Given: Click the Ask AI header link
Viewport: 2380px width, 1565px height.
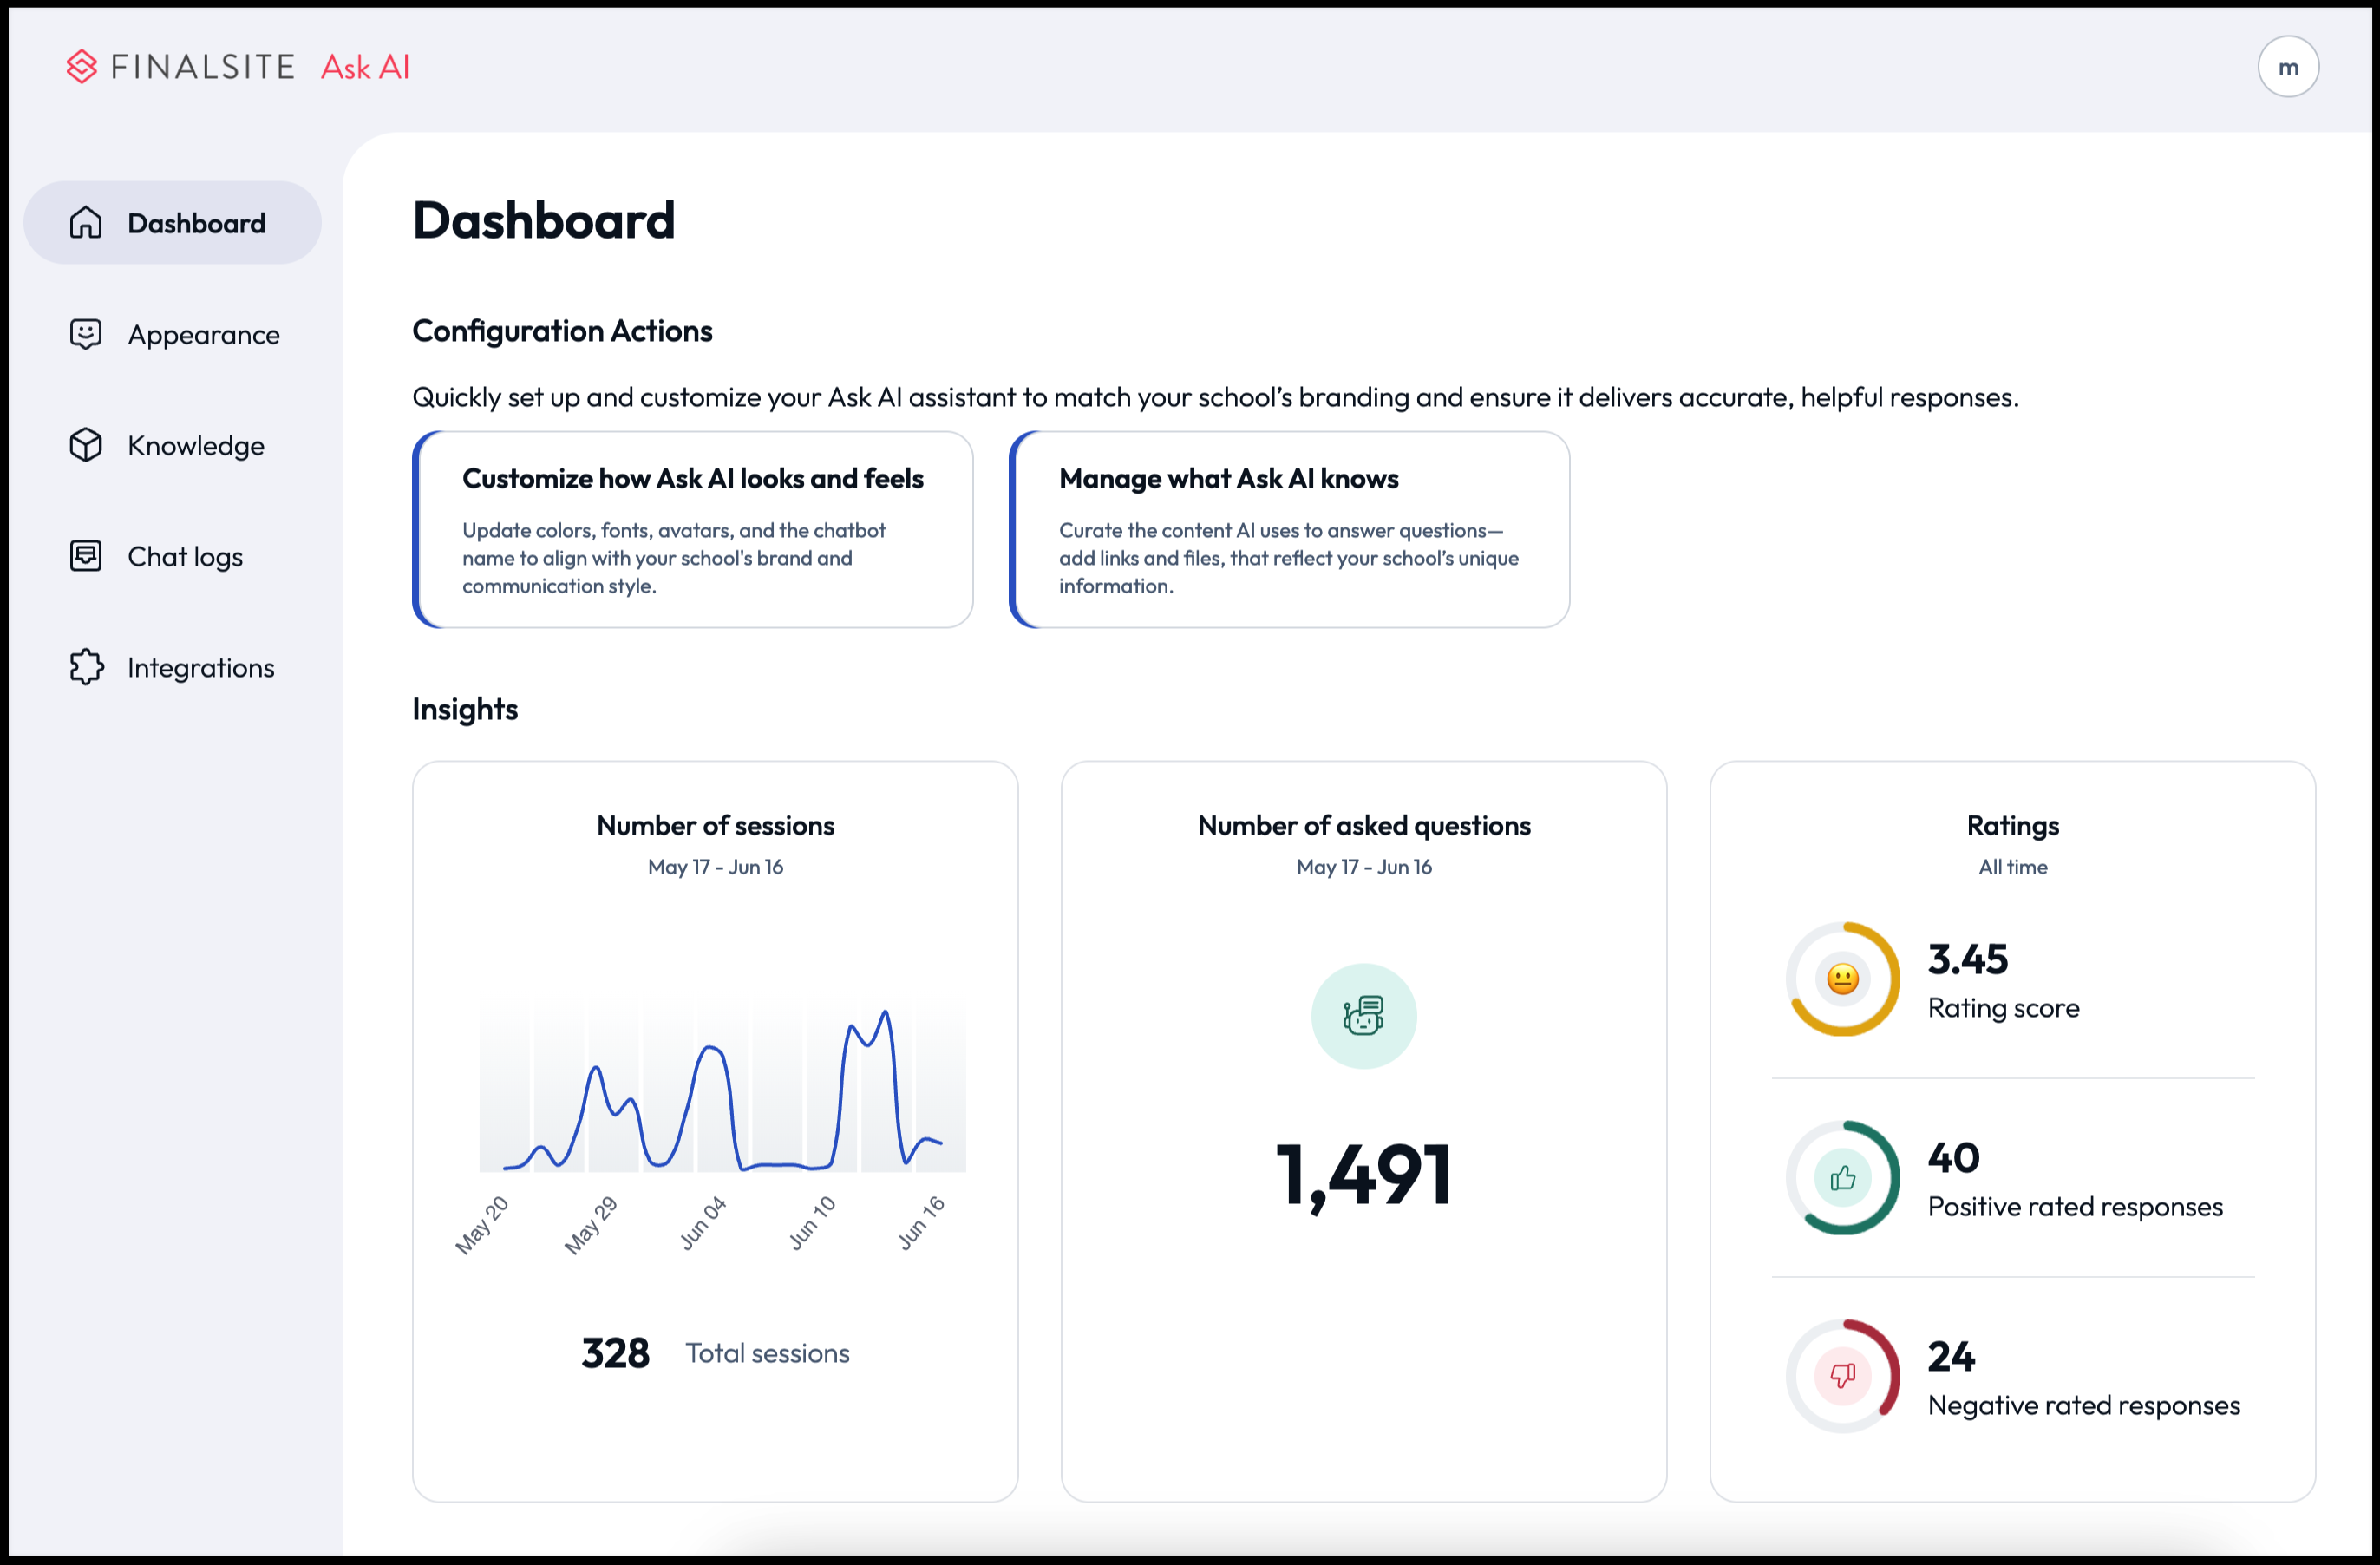Looking at the screenshot, I should click(x=365, y=67).
